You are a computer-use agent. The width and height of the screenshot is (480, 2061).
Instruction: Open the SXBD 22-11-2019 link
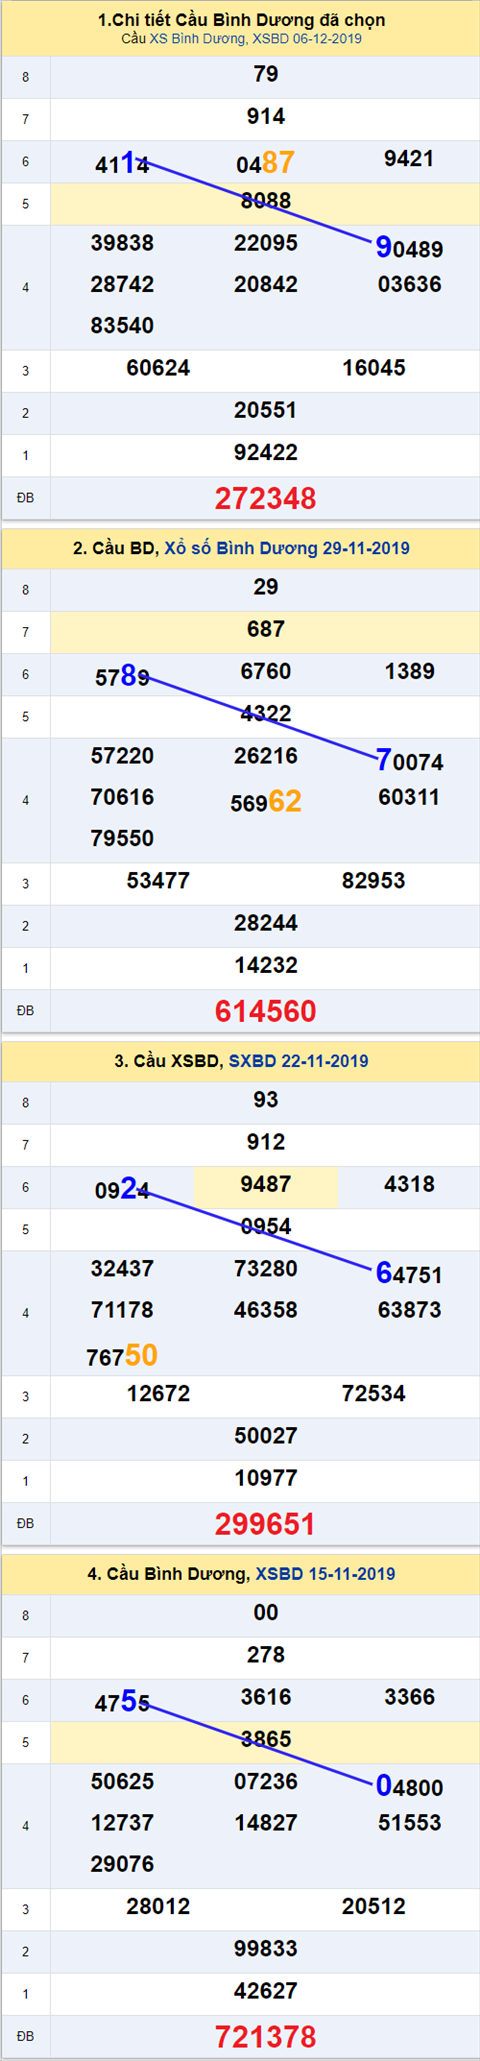tap(298, 1061)
